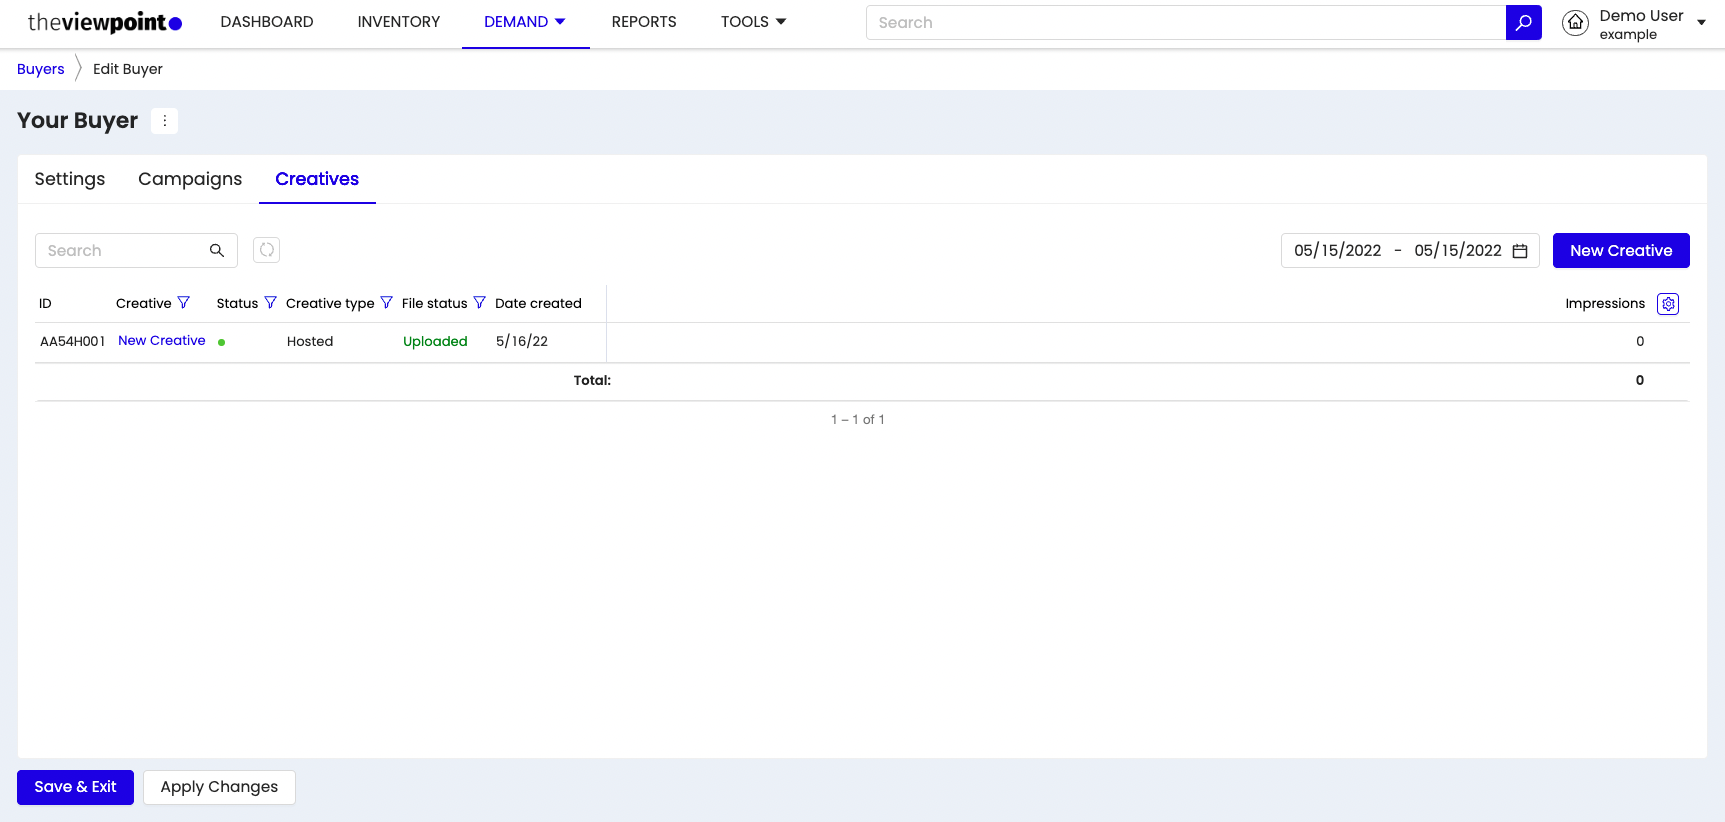The image size is (1725, 822).
Task: Click the Edit Buyer breadcrumb text
Action: click(x=128, y=69)
